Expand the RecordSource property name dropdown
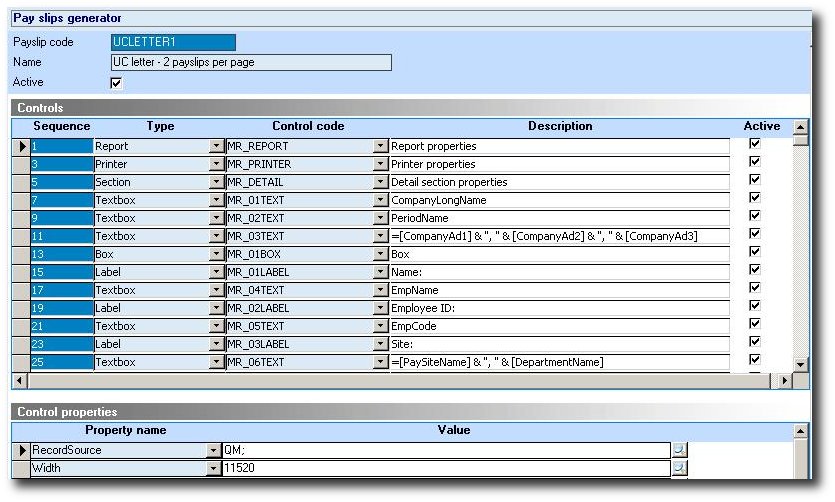Viewport: 835px width, 502px height. coord(213,451)
